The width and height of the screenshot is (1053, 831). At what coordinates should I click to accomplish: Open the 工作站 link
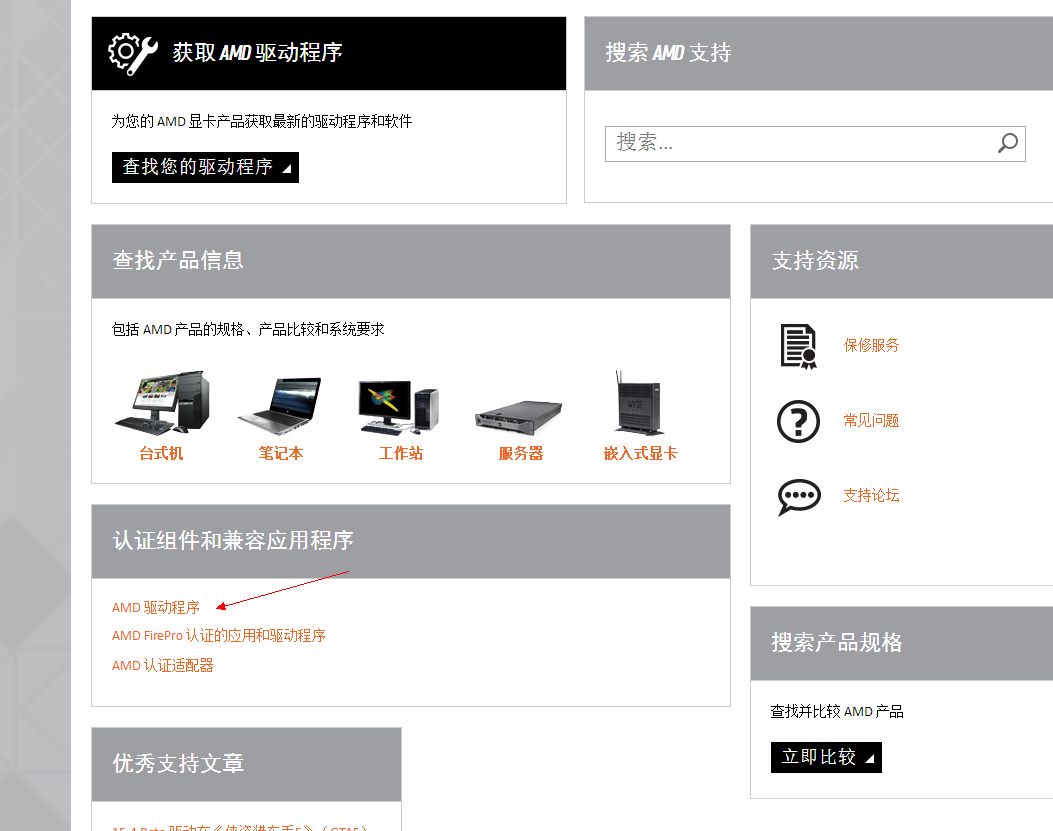pos(401,453)
